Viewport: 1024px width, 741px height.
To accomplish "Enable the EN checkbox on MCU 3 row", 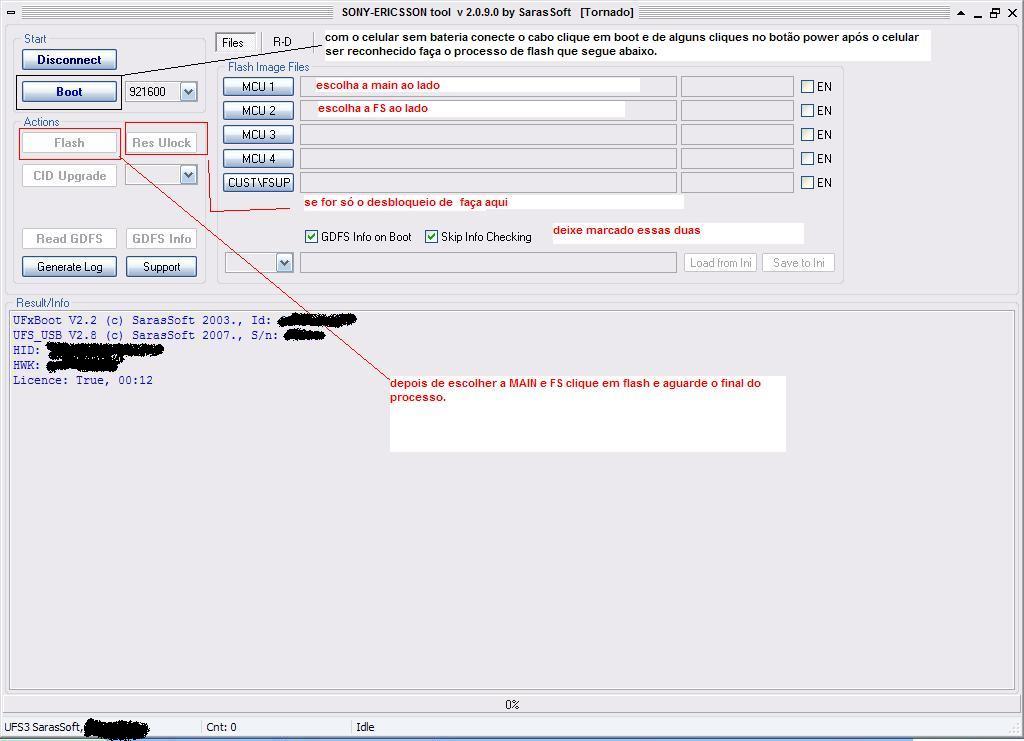I will pos(808,134).
